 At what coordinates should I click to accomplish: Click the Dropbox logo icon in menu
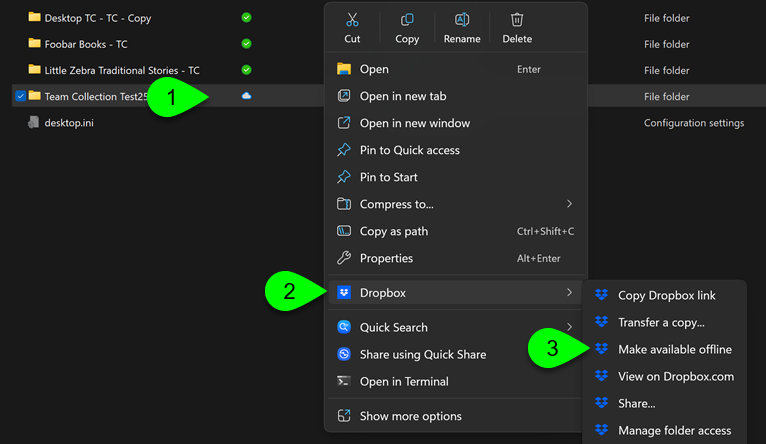344,293
